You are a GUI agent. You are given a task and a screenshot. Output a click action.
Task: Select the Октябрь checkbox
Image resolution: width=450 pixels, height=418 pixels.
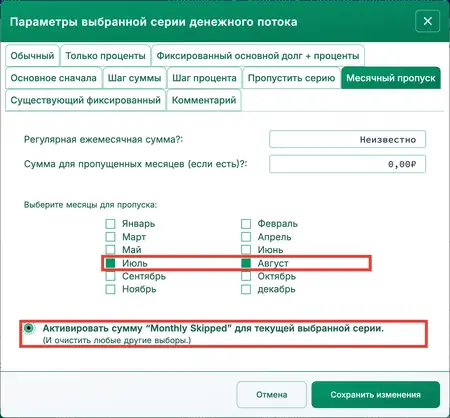(x=246, y=276)
